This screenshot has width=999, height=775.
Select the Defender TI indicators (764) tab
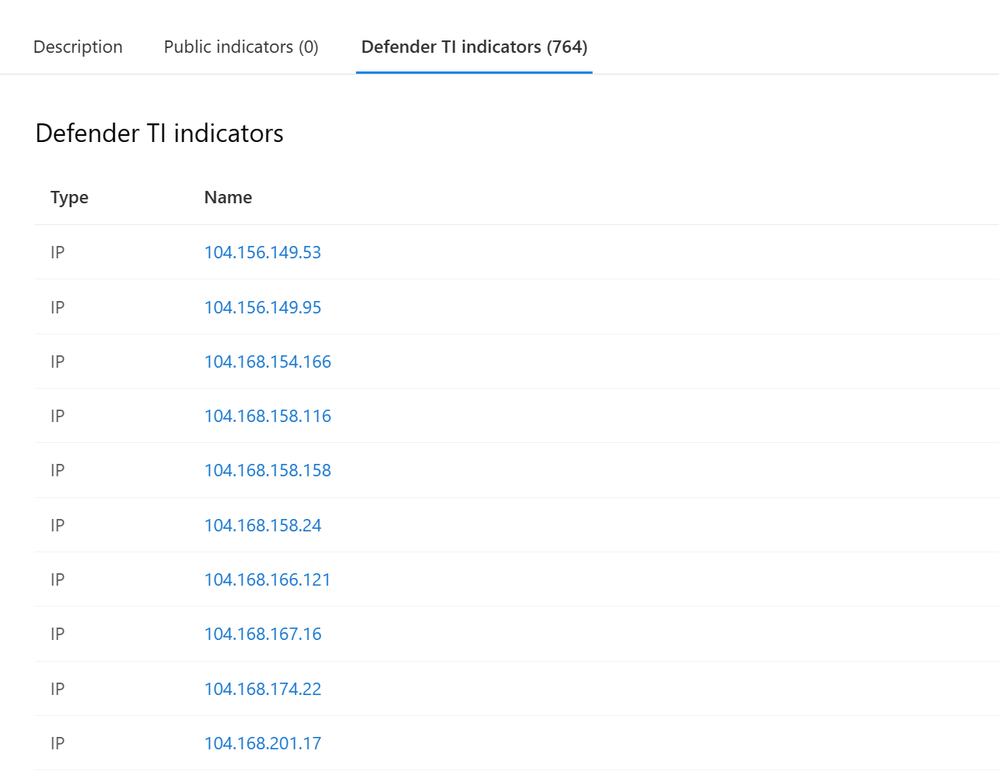(x=474, y=47)
